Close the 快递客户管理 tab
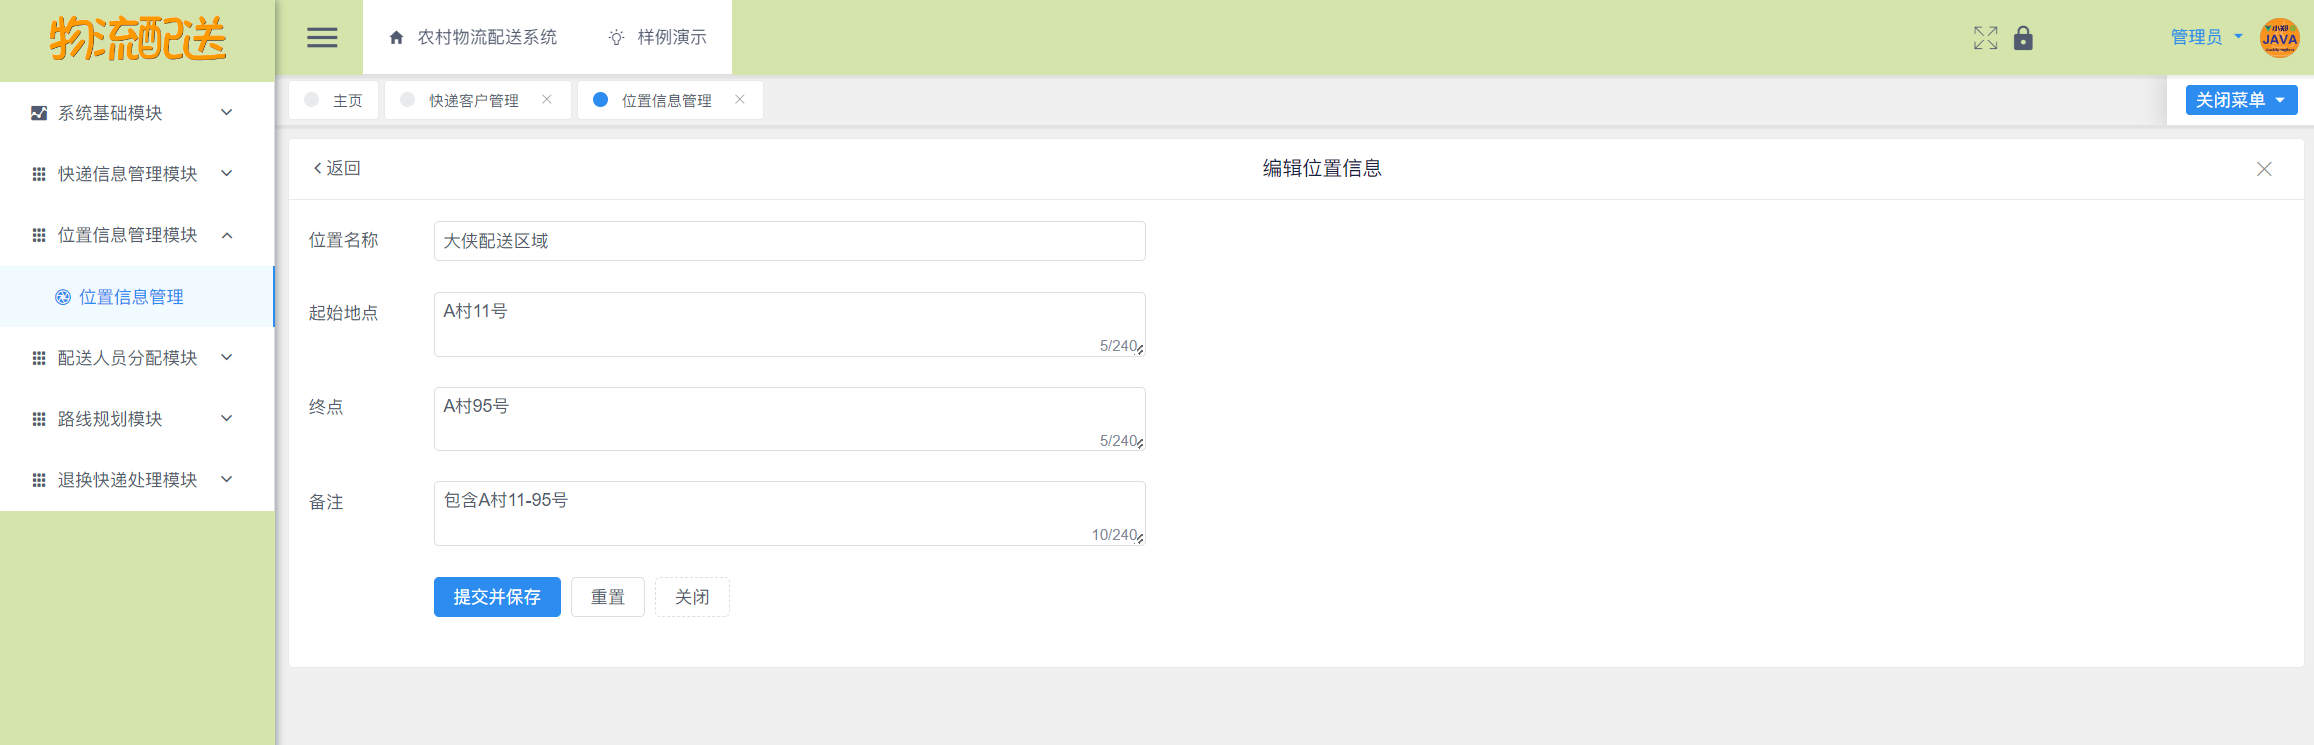The height and width of the screenshot is (745, 2314). point(547,99)
